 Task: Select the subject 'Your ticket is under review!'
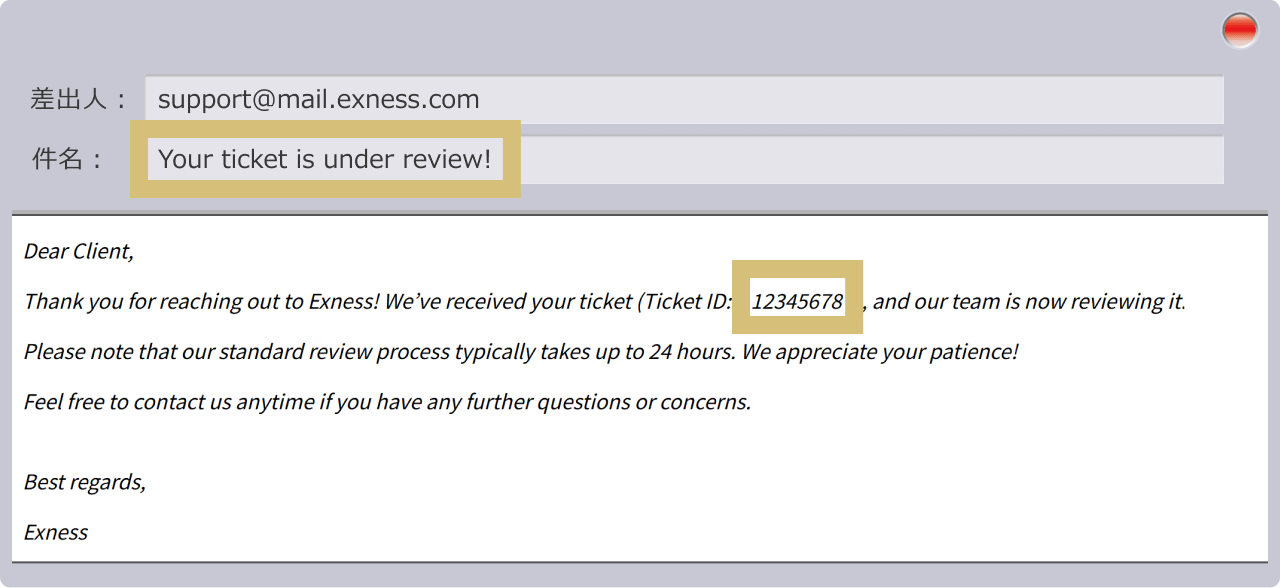[325, 159]
